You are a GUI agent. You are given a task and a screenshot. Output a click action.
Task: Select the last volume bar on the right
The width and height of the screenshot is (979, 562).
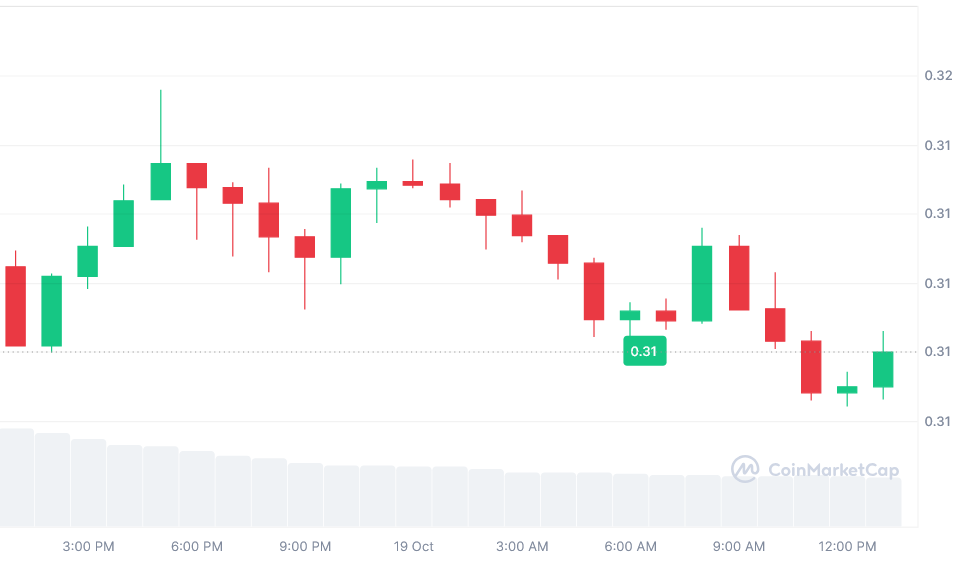coord(883,501)
